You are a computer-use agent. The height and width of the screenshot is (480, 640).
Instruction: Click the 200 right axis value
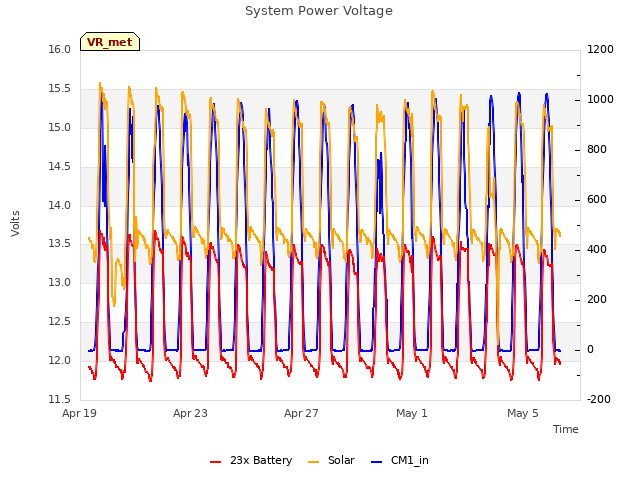pos(597,300)
